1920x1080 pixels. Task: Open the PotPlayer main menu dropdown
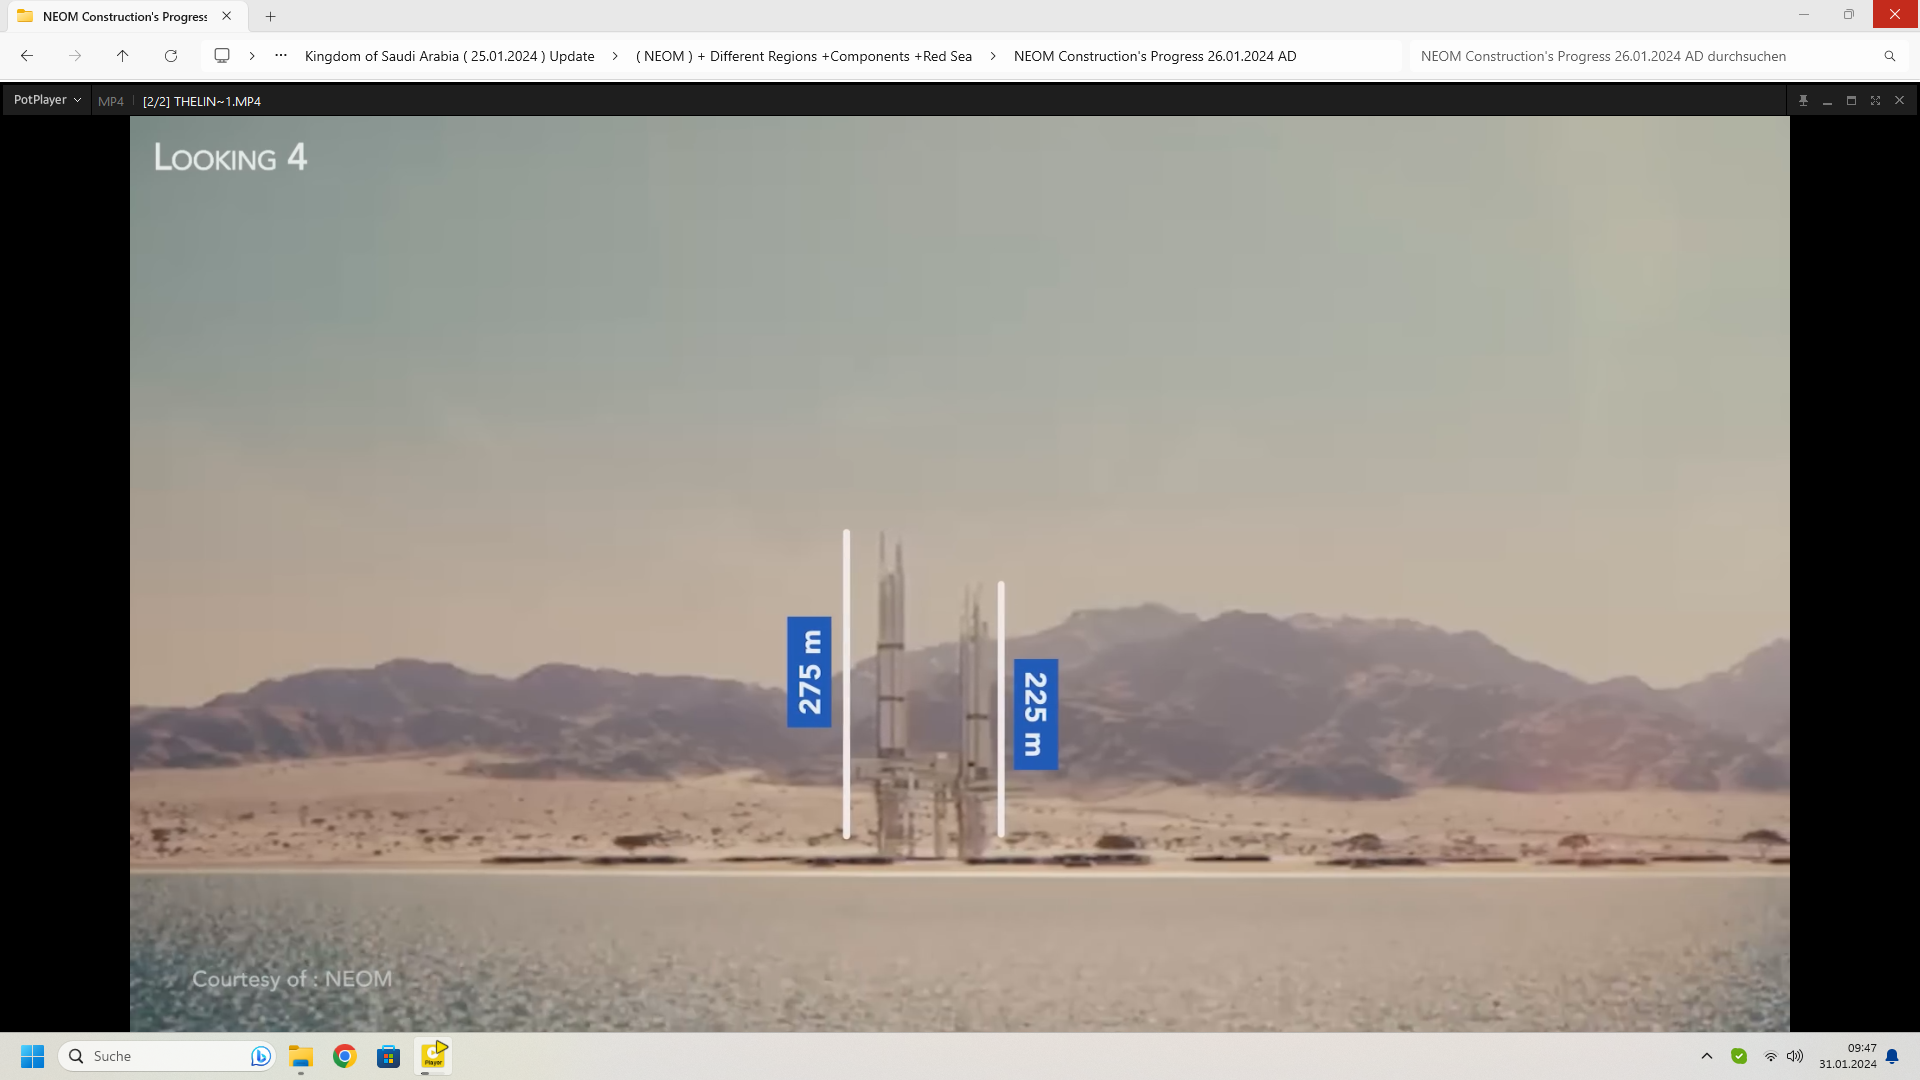coord(47,100)
